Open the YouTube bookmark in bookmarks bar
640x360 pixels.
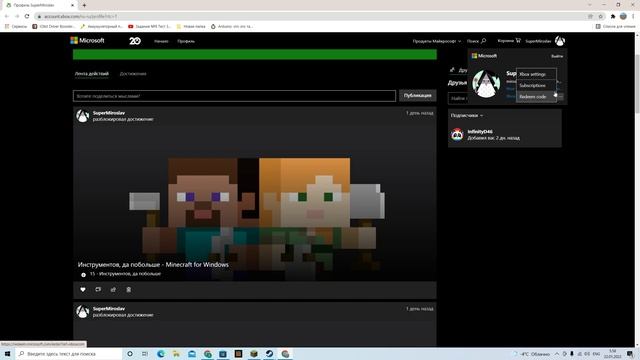149,26
